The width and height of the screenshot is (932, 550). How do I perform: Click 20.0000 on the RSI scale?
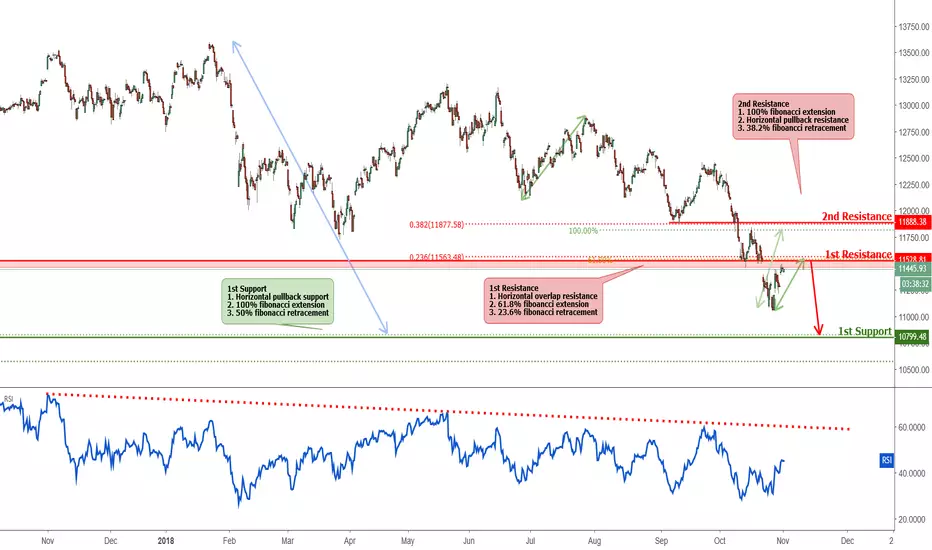[x=914, y=519]
